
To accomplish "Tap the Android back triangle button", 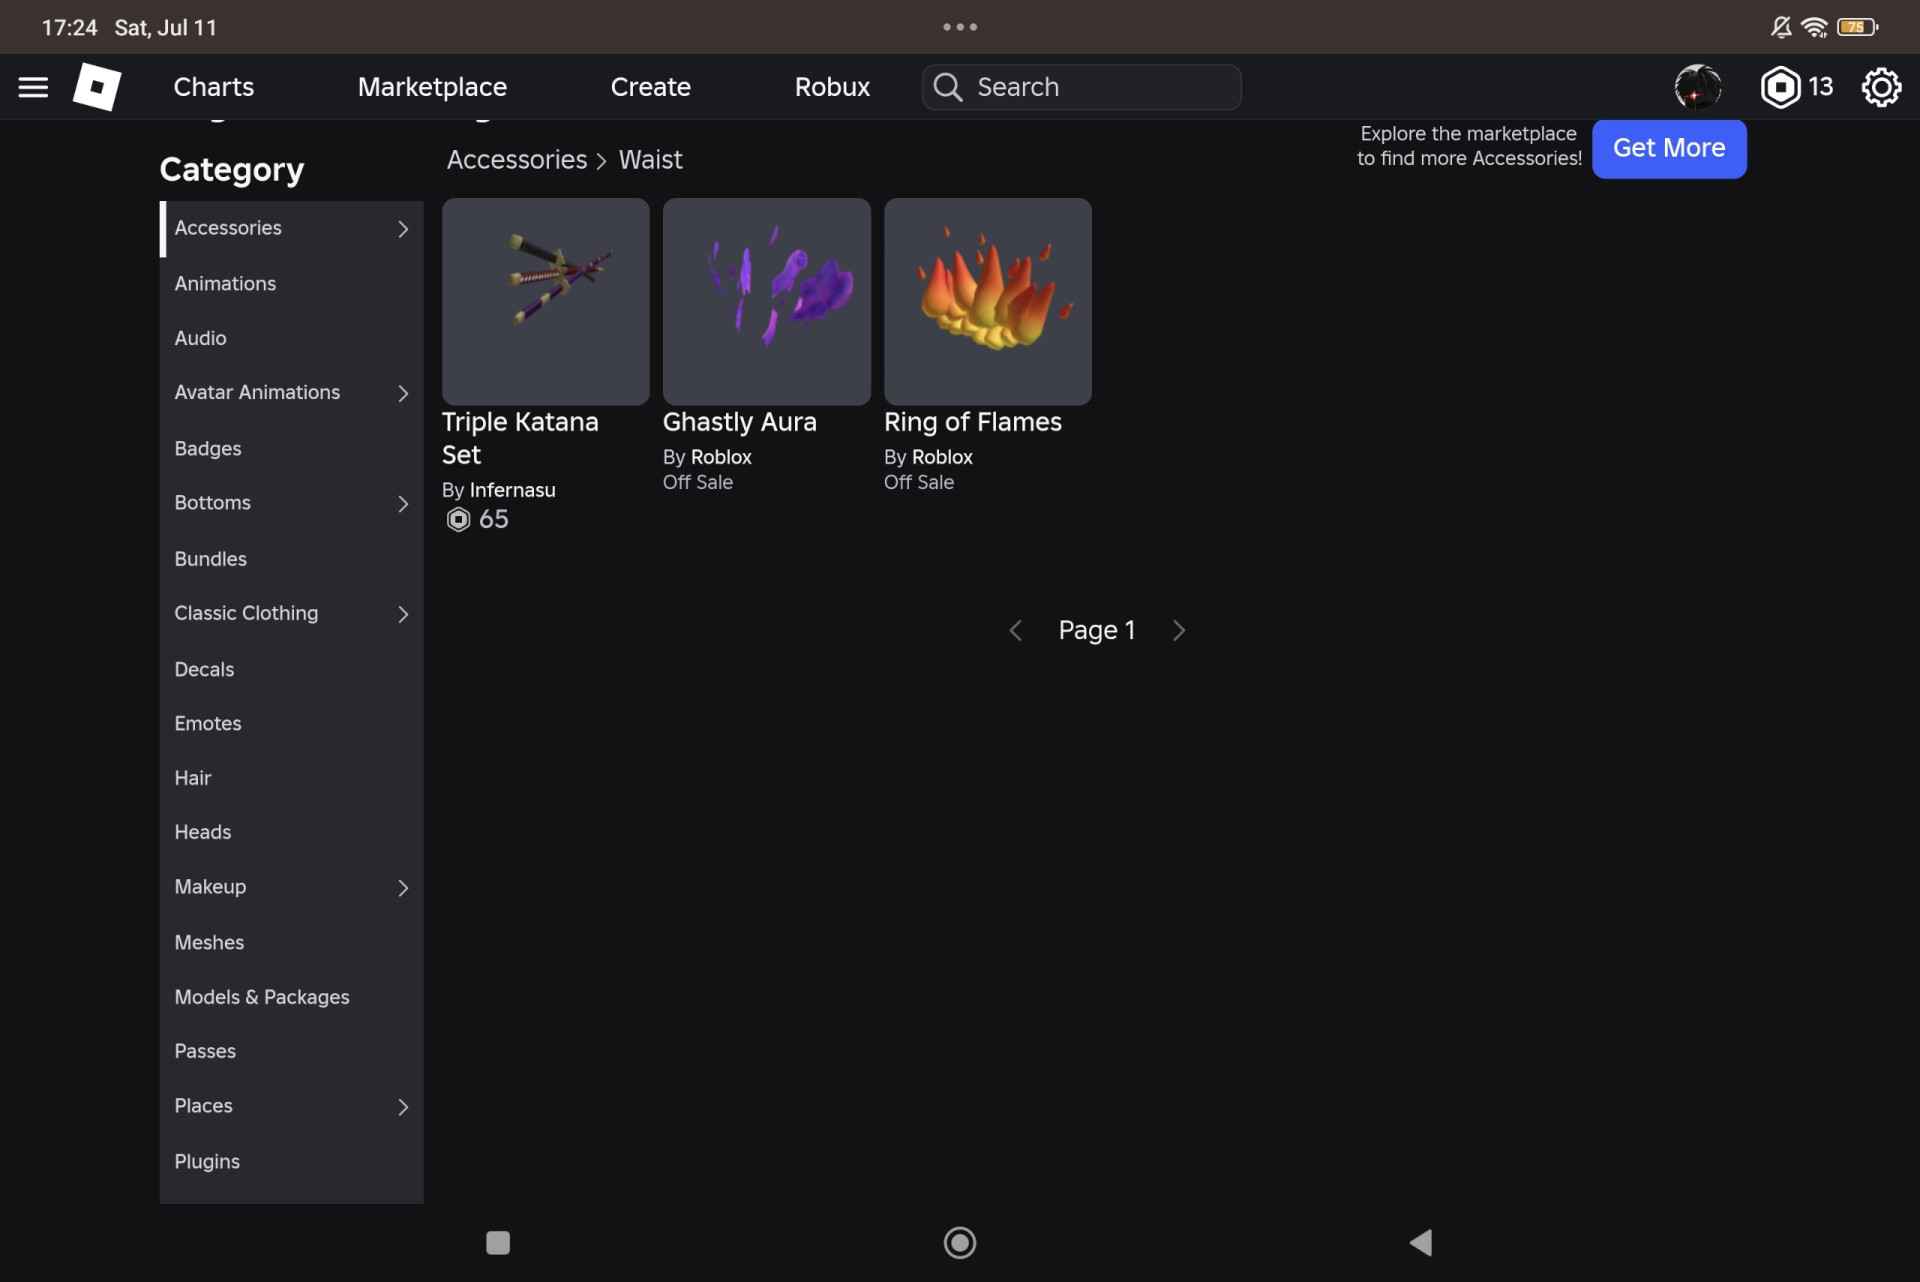I will click(1421, 1243).
